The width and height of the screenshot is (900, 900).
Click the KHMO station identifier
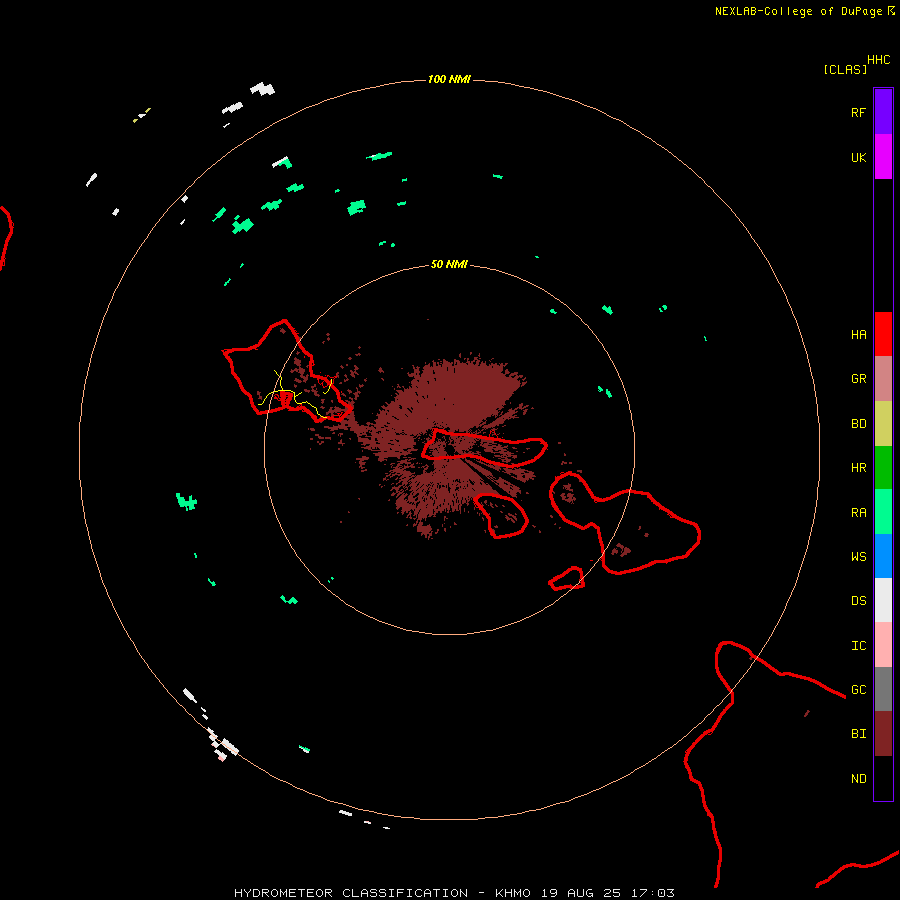(513, 893)
